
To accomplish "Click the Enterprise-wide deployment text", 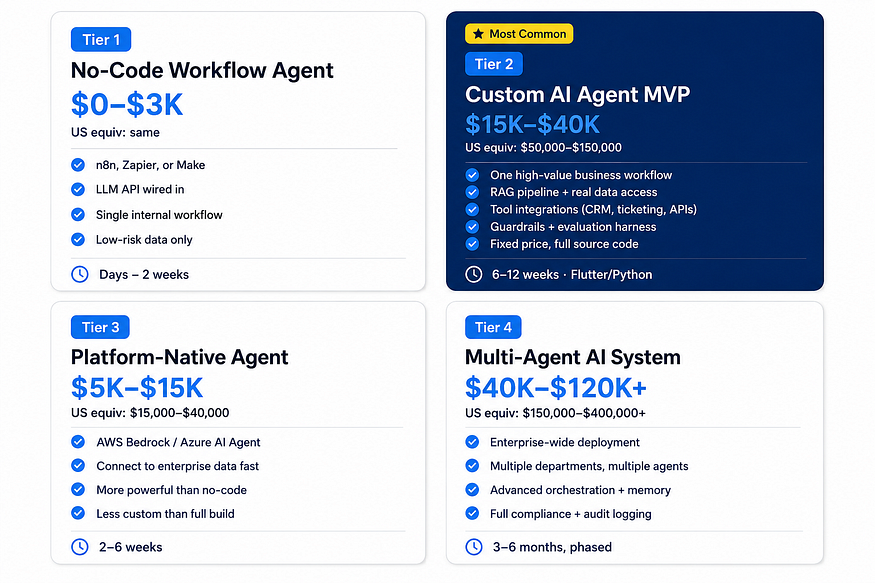I will (565, 442).
